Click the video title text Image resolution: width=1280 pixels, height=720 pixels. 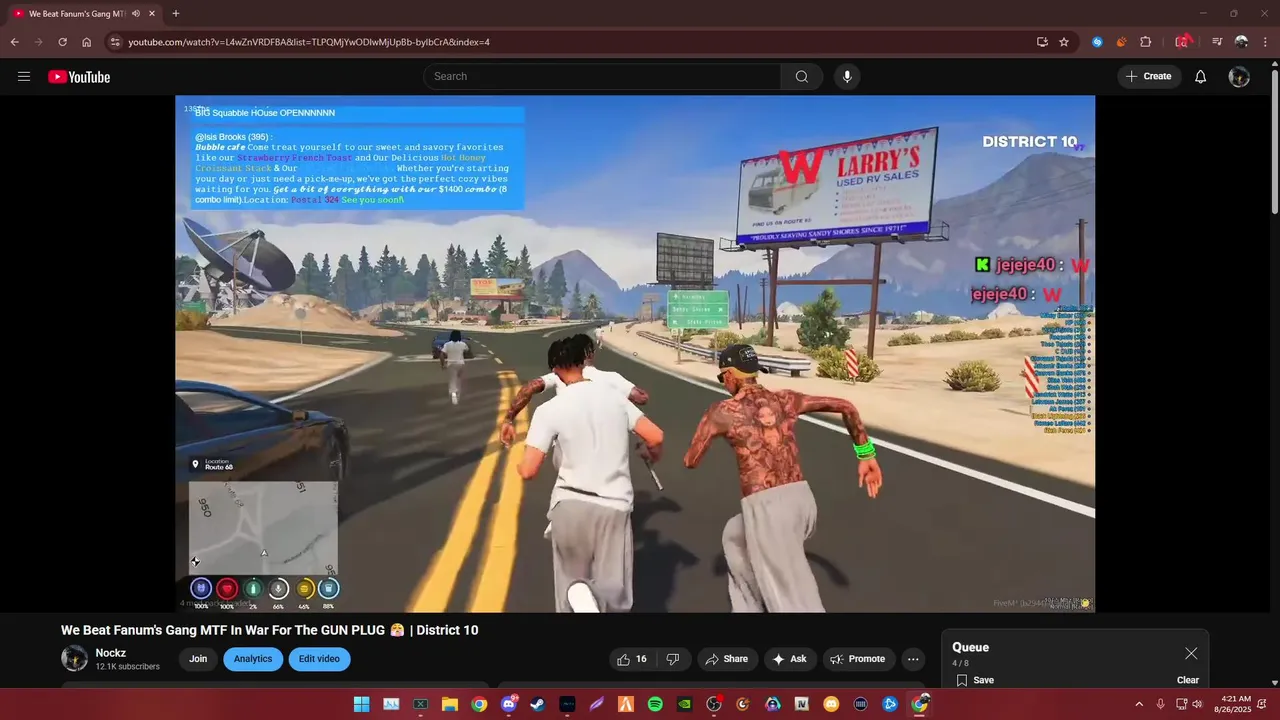(270, 630)
